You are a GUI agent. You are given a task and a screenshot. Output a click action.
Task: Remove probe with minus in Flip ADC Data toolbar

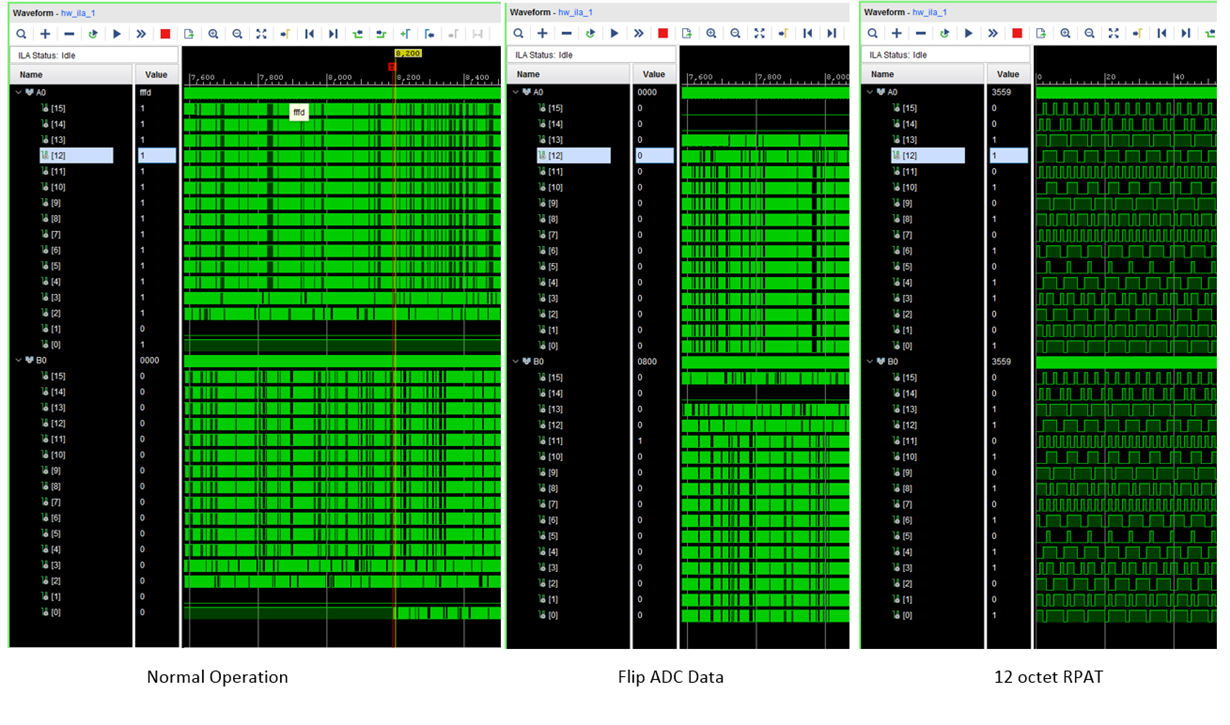[x=567, y=33]
